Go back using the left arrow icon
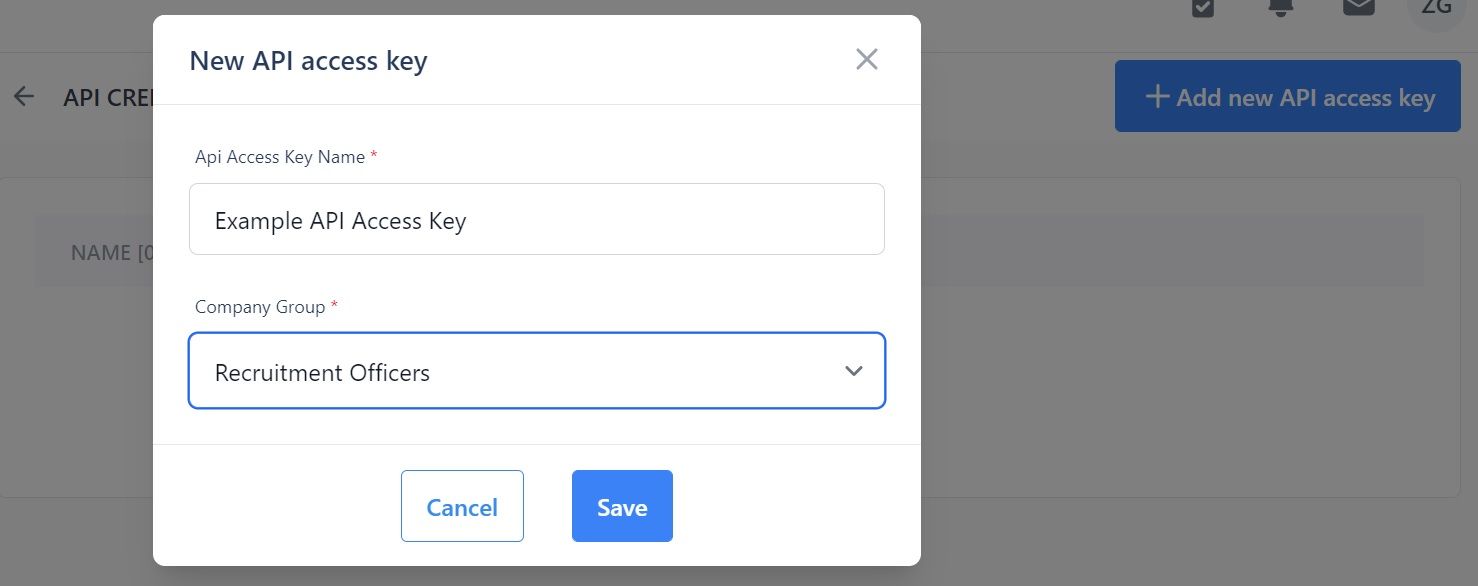1478x586 pixels. 24,97
